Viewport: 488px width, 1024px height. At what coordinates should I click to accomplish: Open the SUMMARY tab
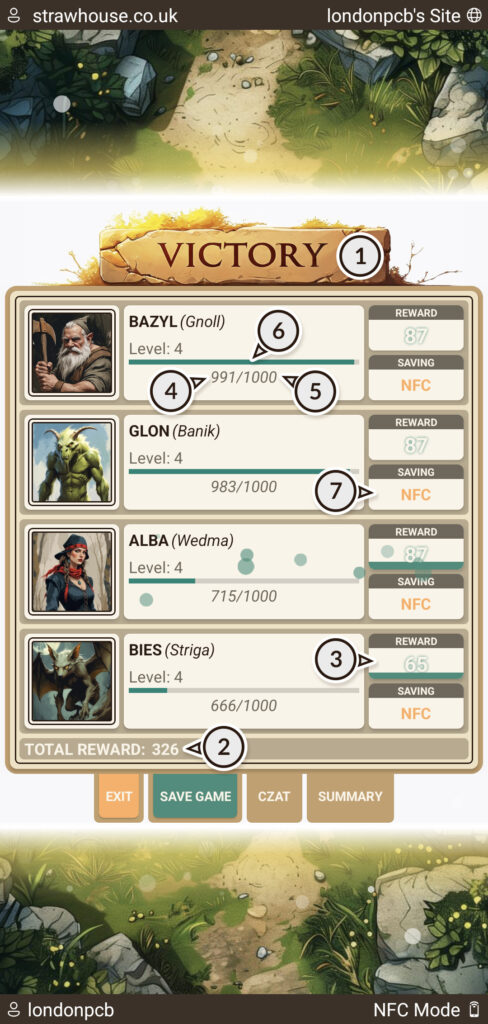pyautogui.click(x=350, y=797)
